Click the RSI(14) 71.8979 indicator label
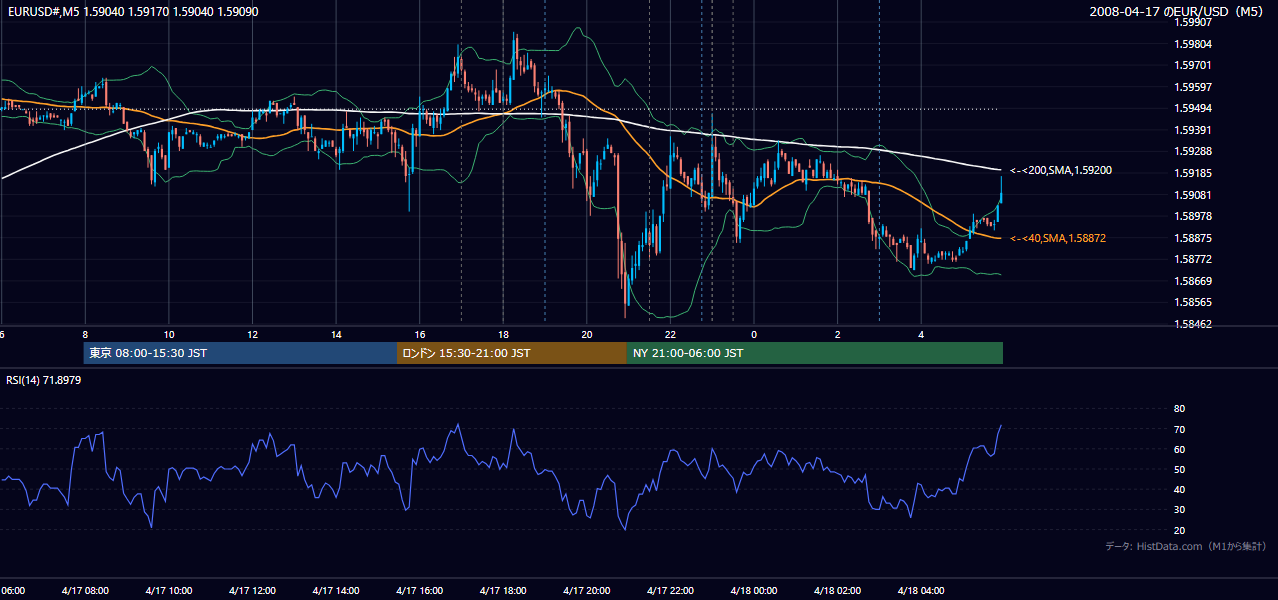1278x600 pixels. (x=44, y=380)
